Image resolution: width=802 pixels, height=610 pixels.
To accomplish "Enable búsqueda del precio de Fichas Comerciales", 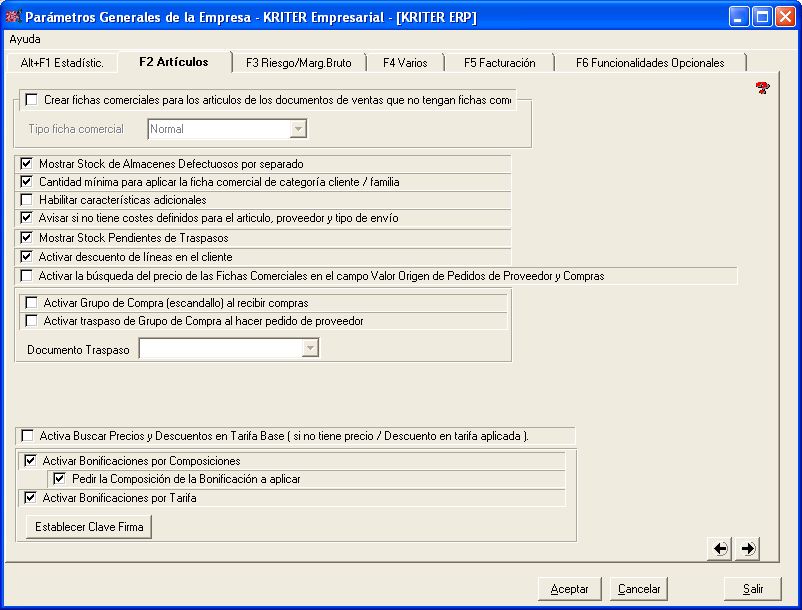I will [27, 276].
